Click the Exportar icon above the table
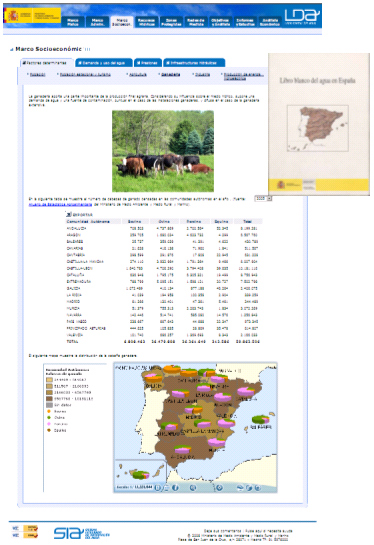Screen dimensions: 374x545 (68, 215)
